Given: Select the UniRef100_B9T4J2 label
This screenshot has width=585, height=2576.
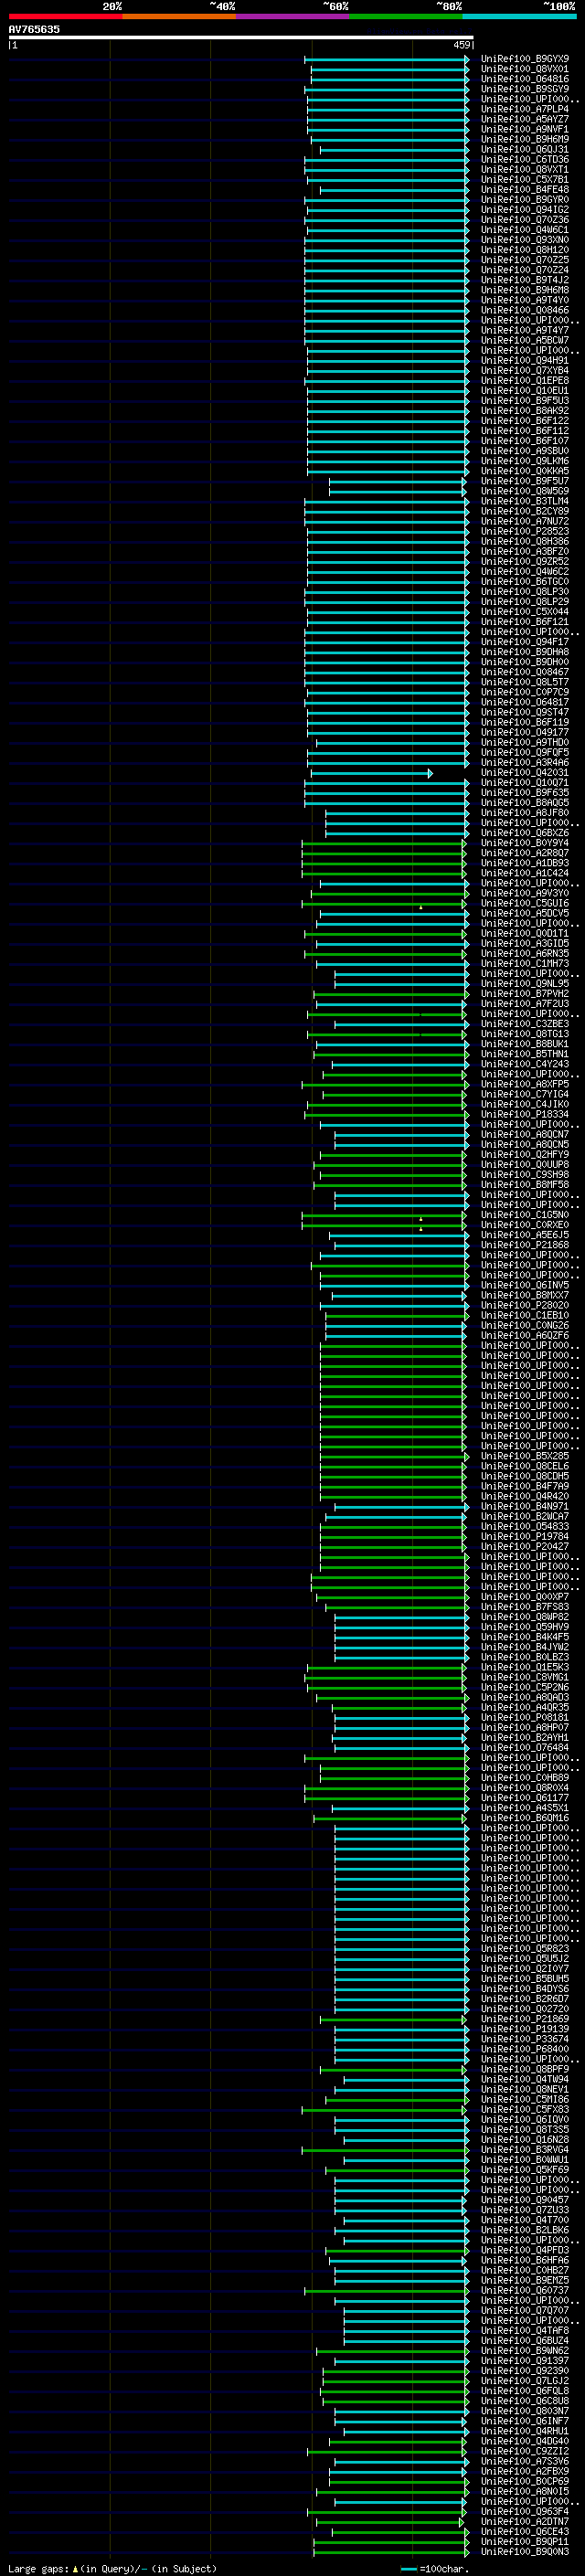Looking at the screenshot, I should 524,280.
